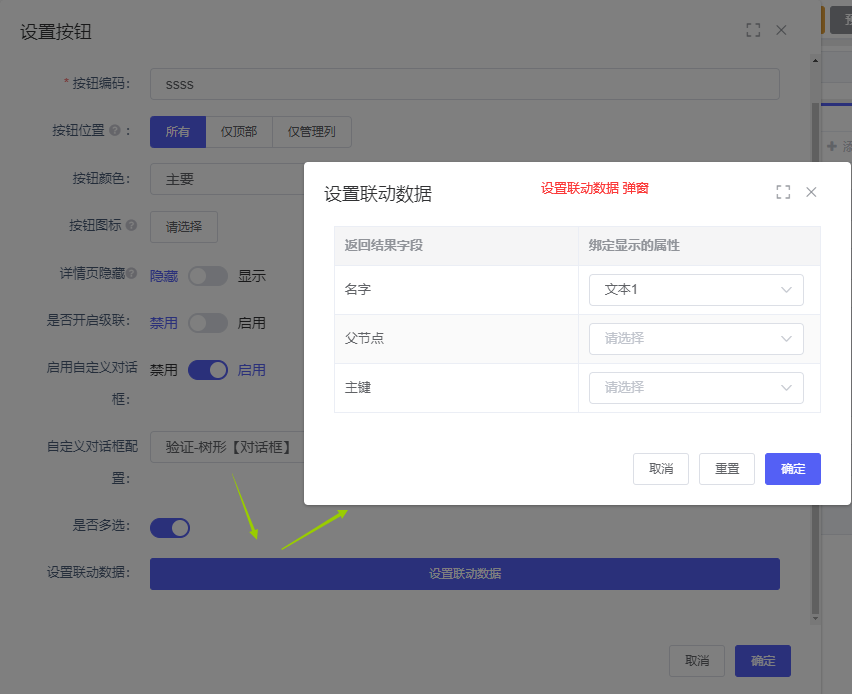Select the 仅顶部 position option
852x694 pixels.
point(239,132)
